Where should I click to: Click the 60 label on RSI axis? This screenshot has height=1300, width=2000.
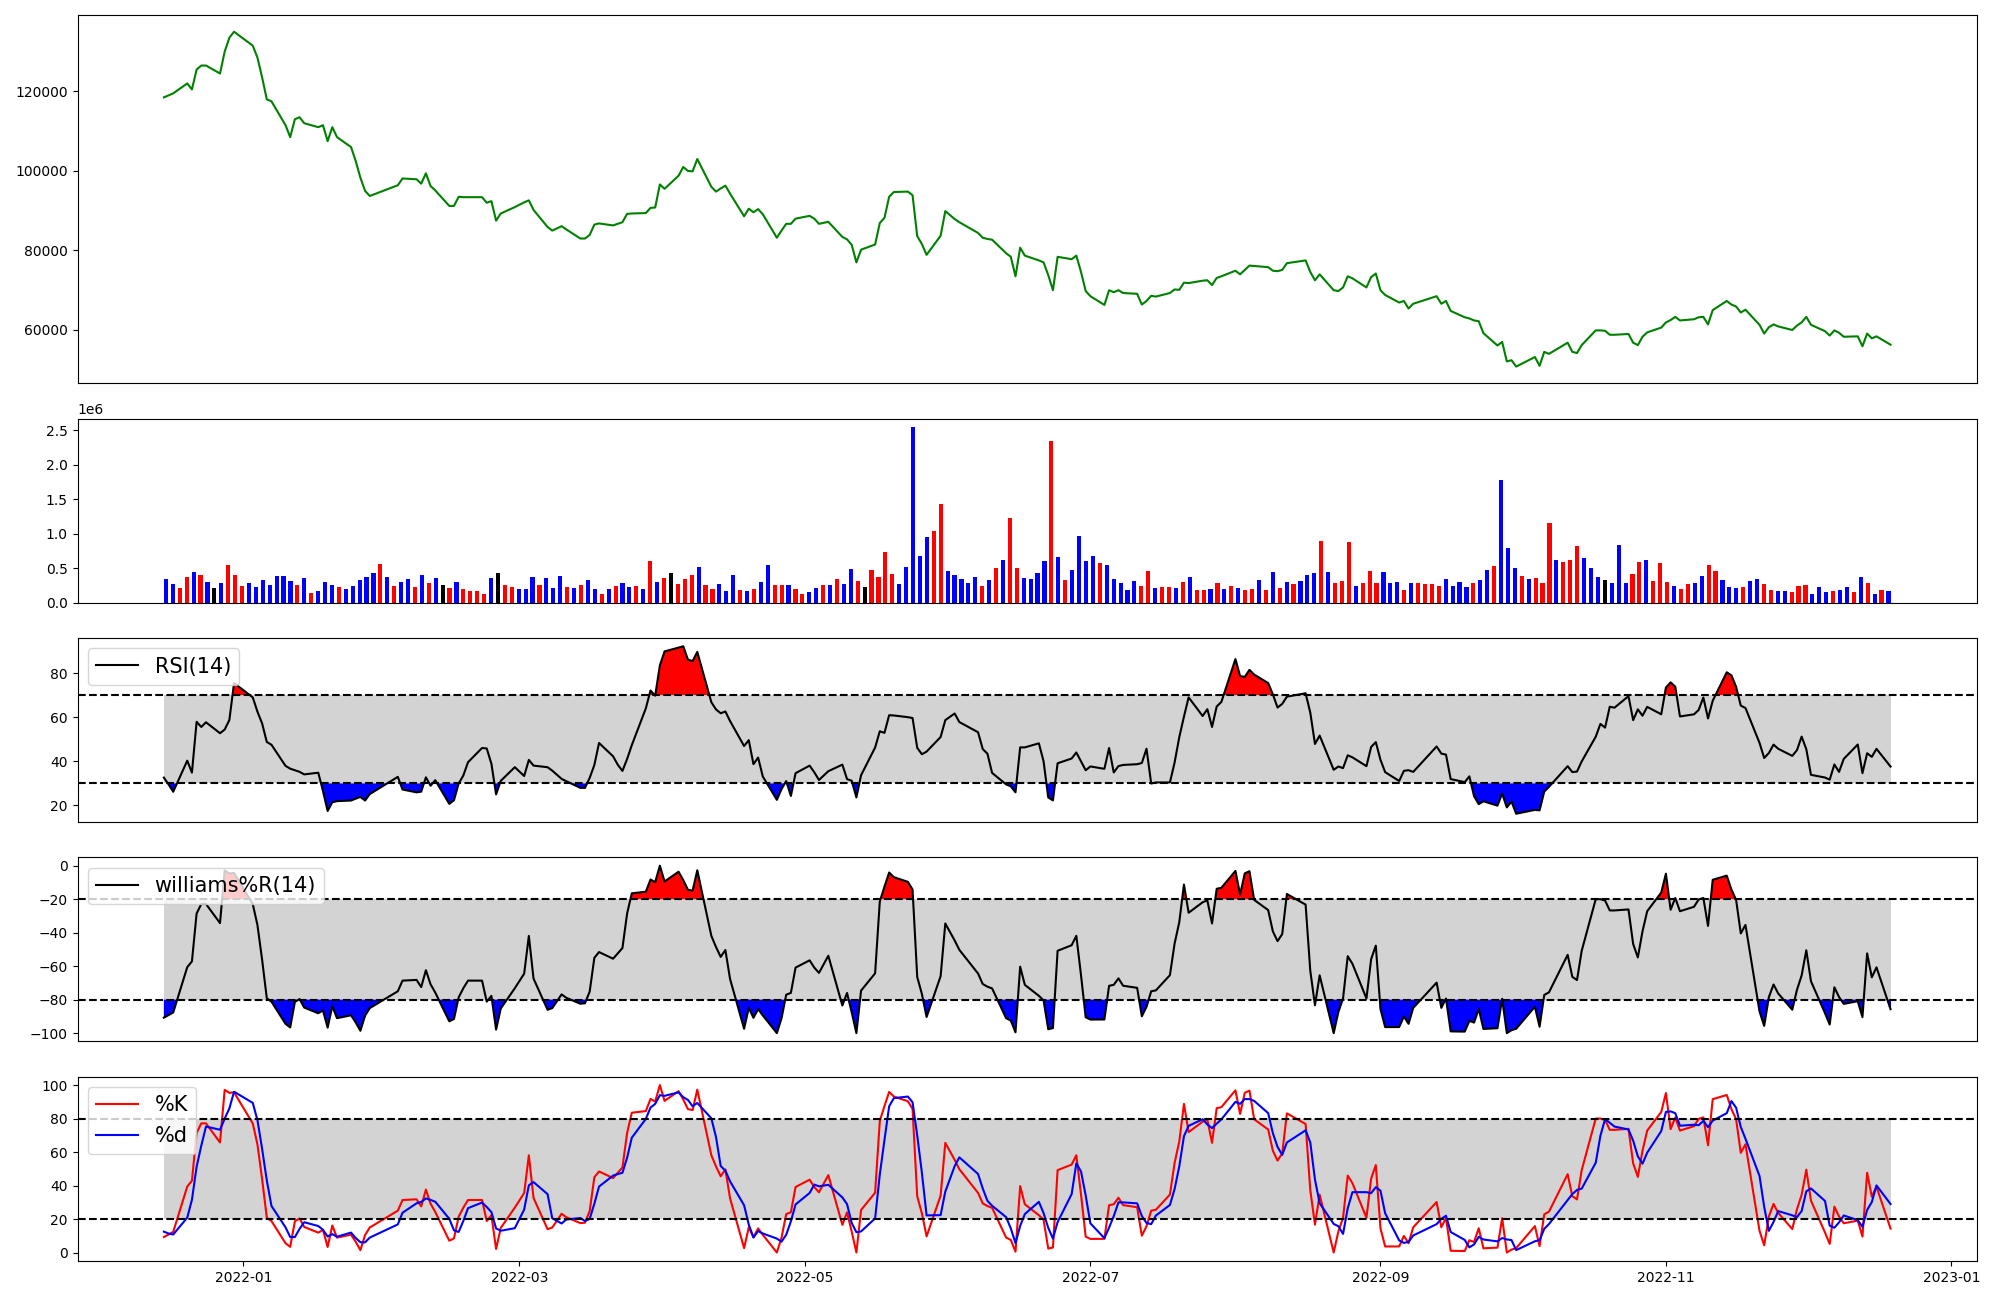click(60, 718)
